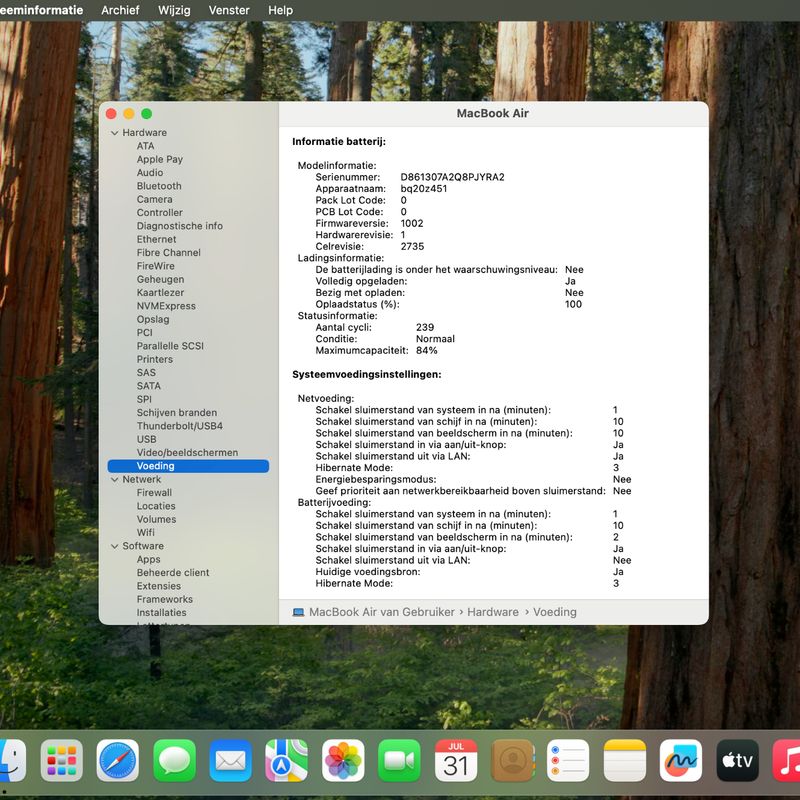Viewport: 800px width, 800px height.
Task: Open Reminders from the Dock
Action: pos(568,760)
